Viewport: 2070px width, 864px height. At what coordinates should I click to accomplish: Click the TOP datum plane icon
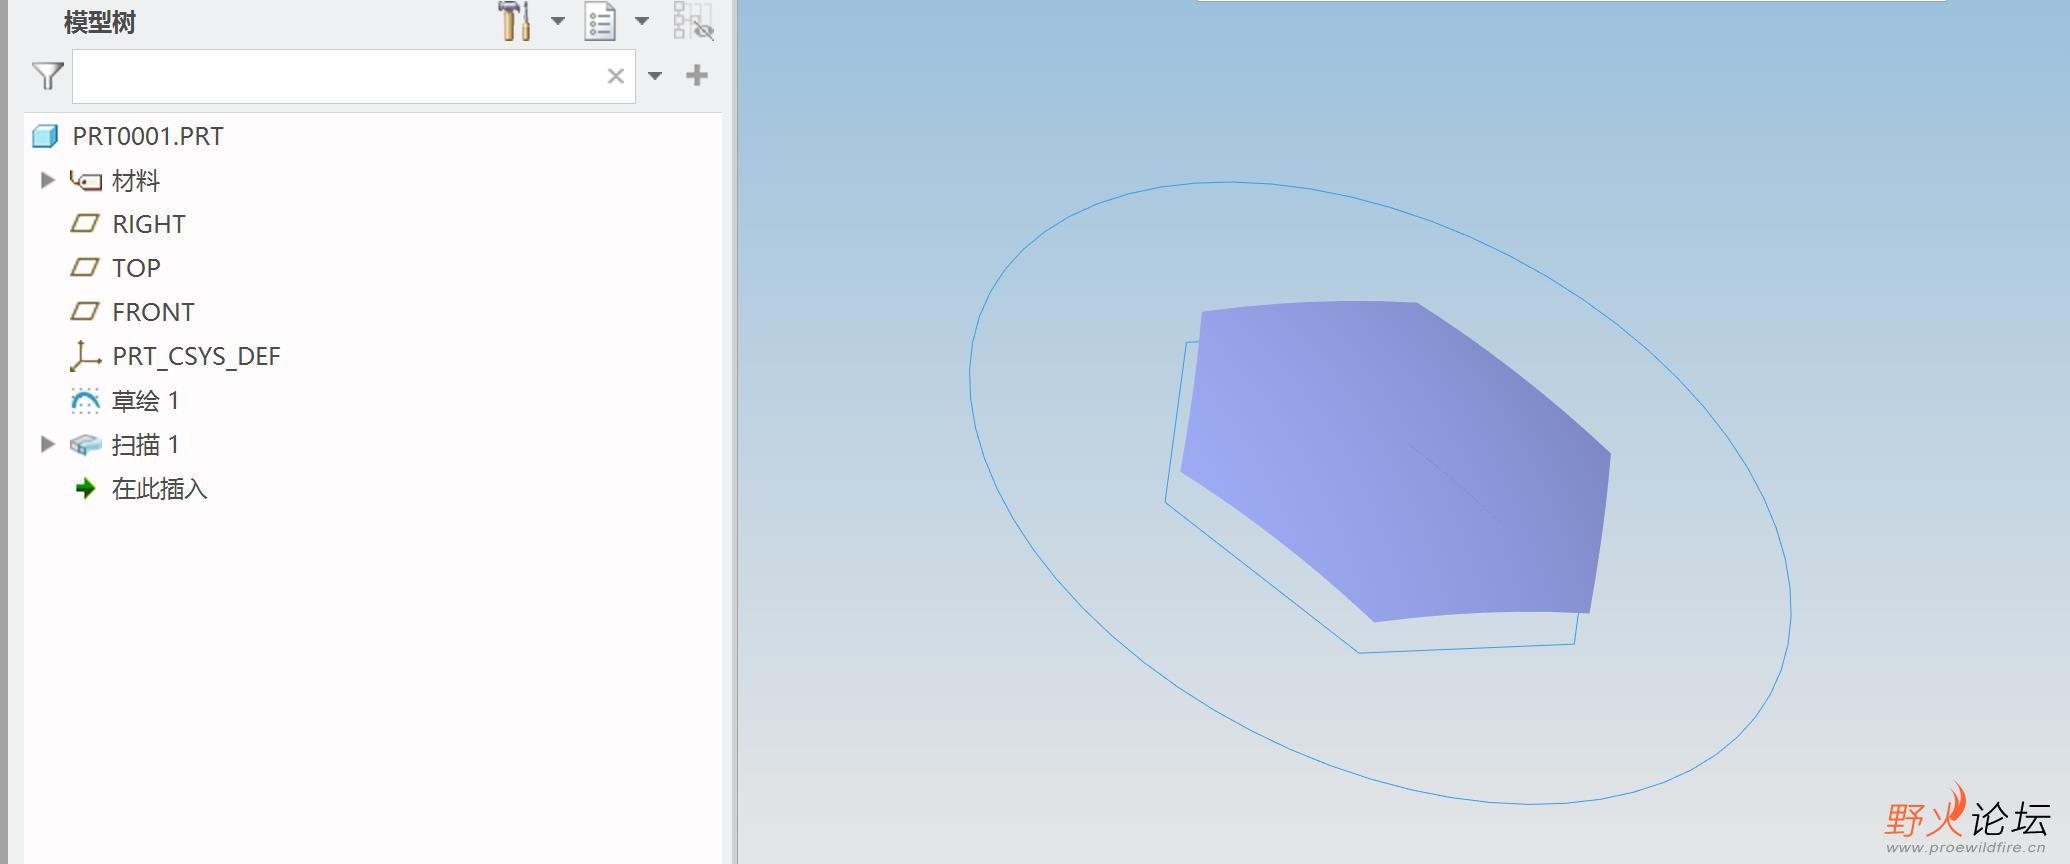(85, 267)
